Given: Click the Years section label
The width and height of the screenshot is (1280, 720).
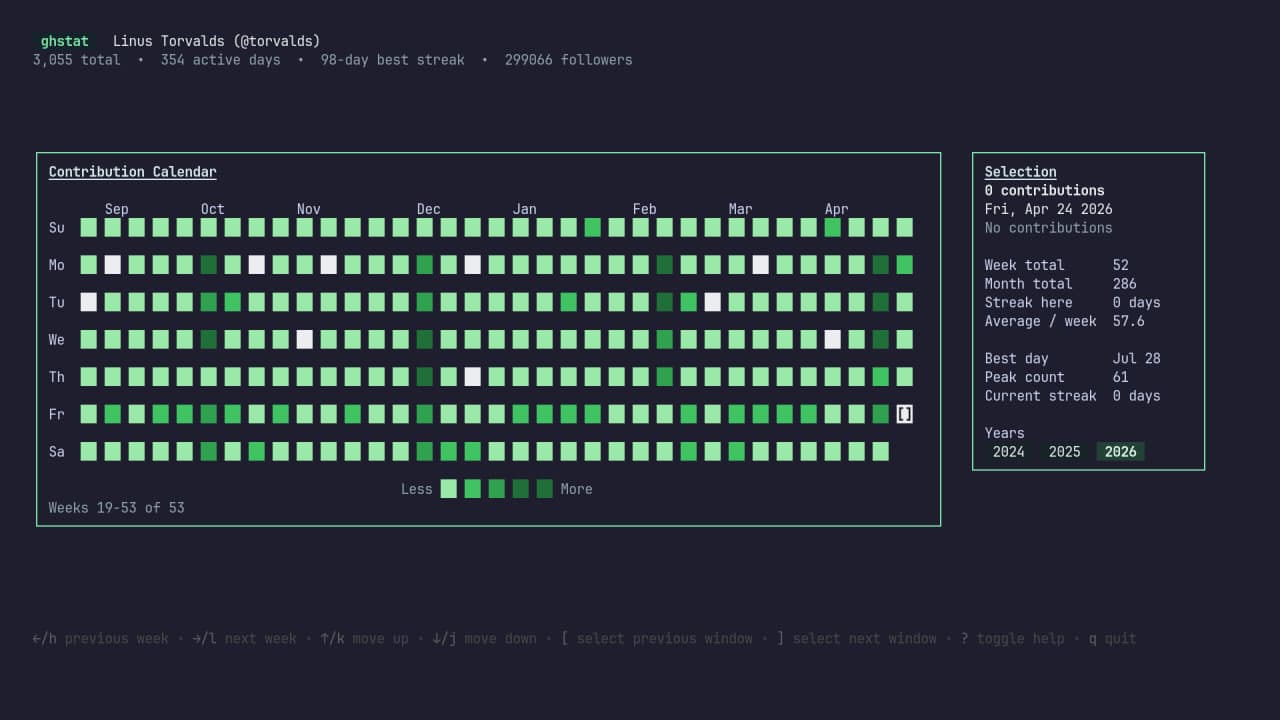Looking at the screenshot, I should coord(1004,433).
